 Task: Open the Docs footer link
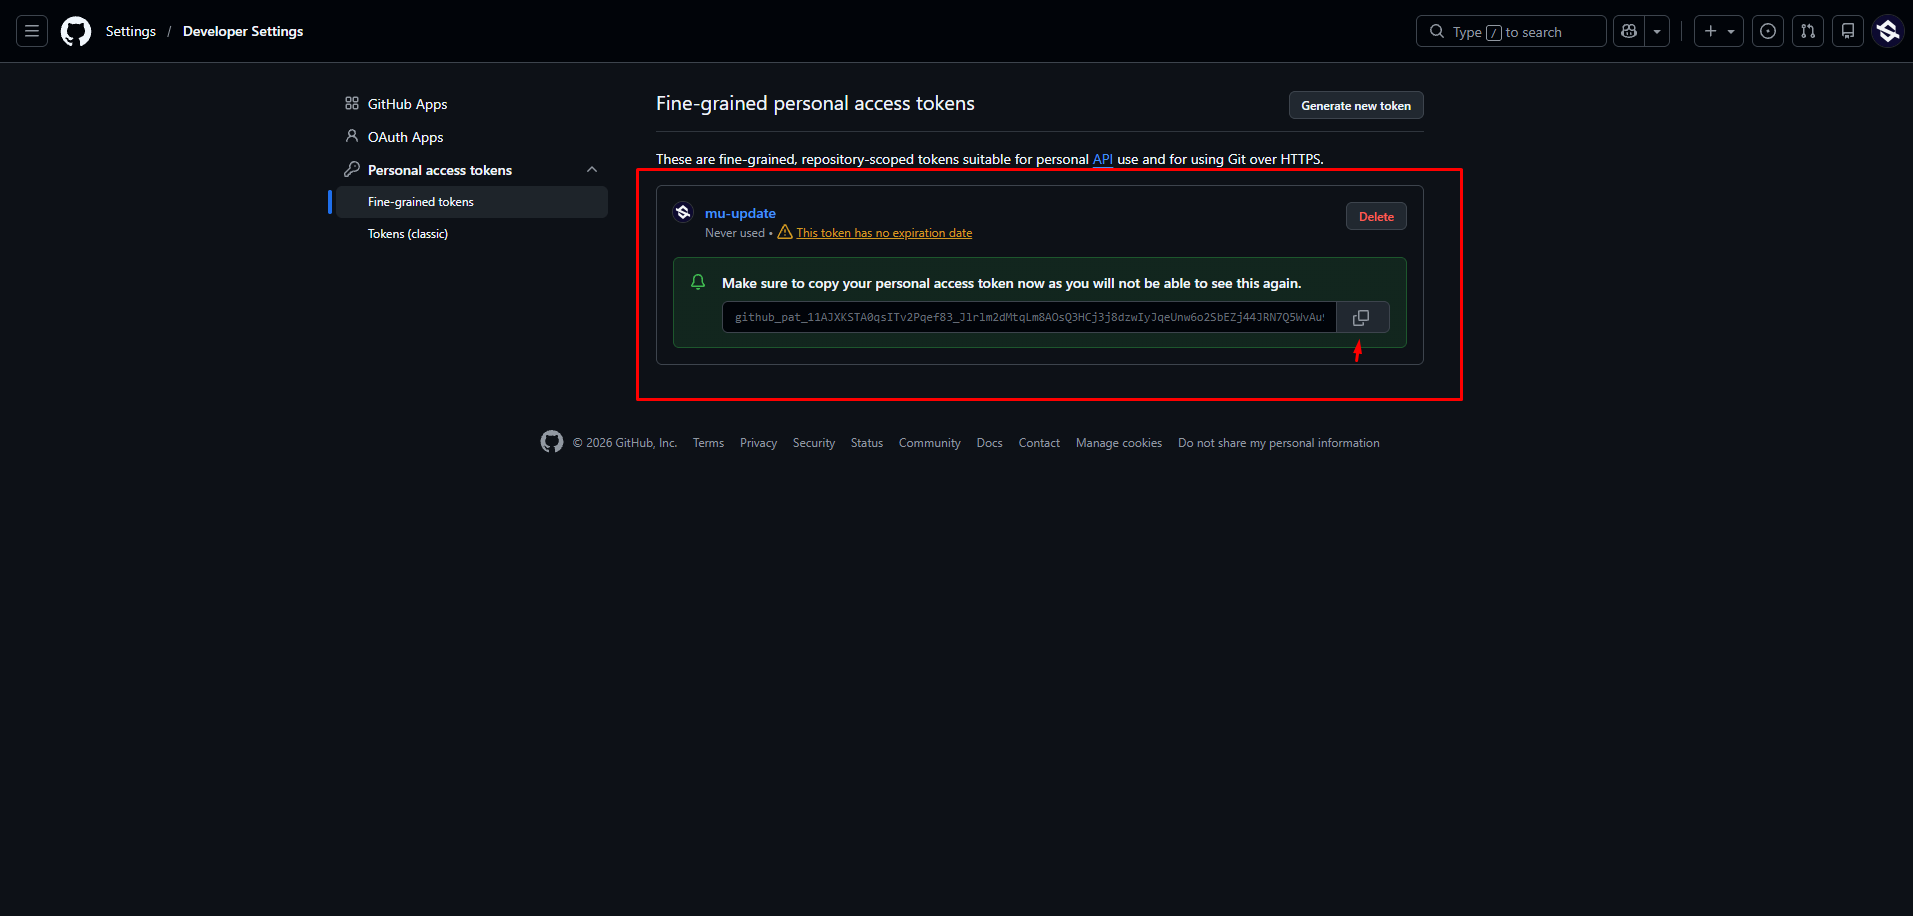[989, 443]
